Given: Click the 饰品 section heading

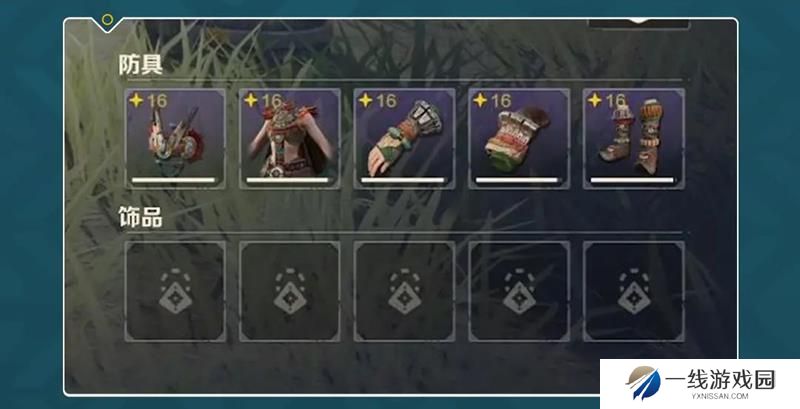Looking at the screenshot, I should pos(140,217).
